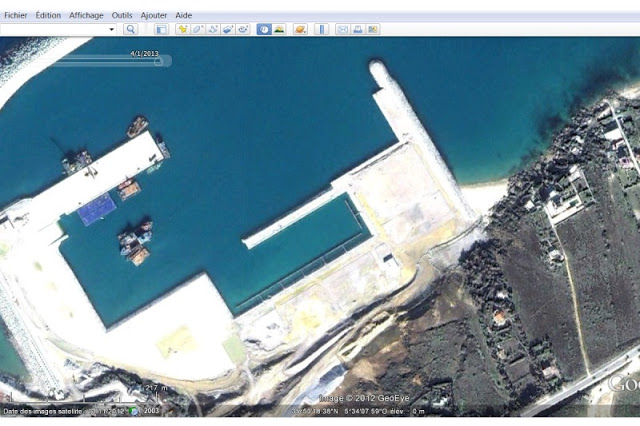
Task: Toggle sunlight across the landscape
Action: pos(278,30)
